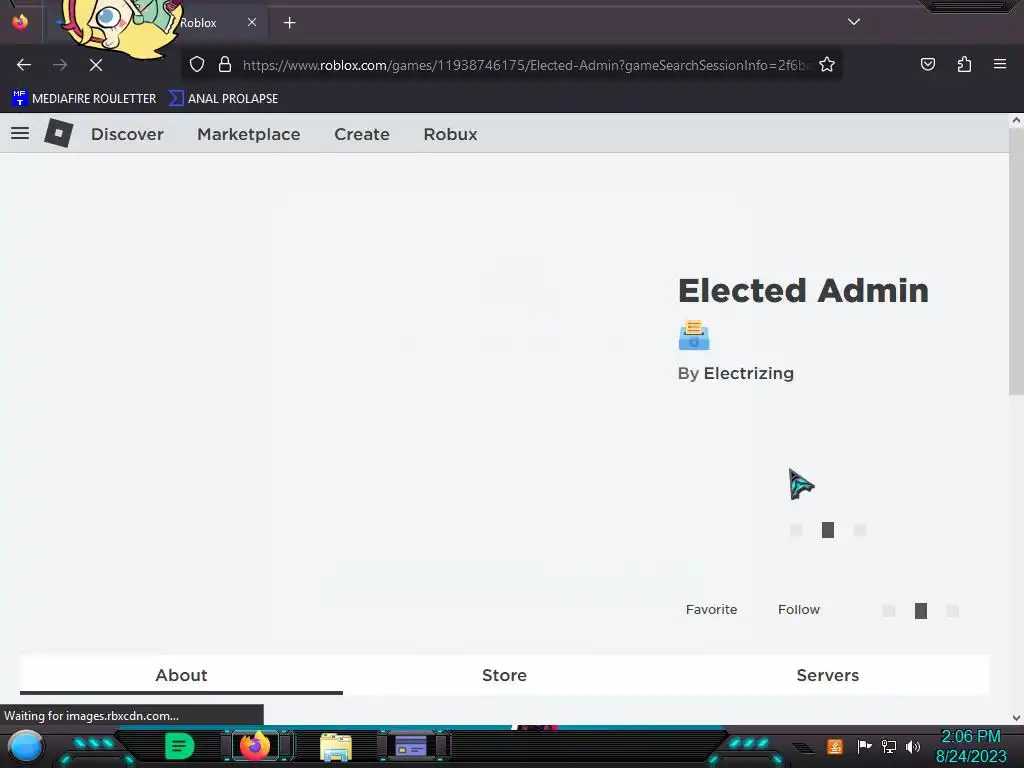1024x768 pixels.
Task: Open network status tray icon
Action: point(889,746)
